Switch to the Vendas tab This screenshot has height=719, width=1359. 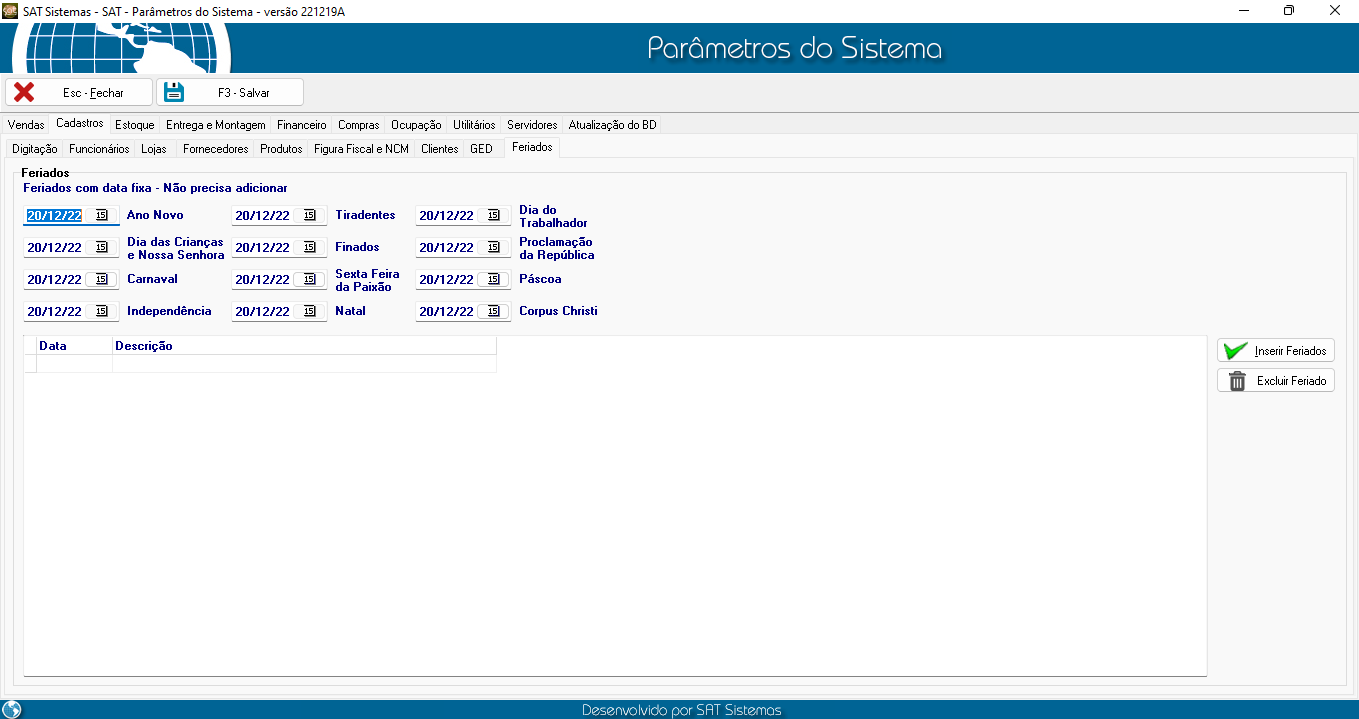tap(26, 125)
